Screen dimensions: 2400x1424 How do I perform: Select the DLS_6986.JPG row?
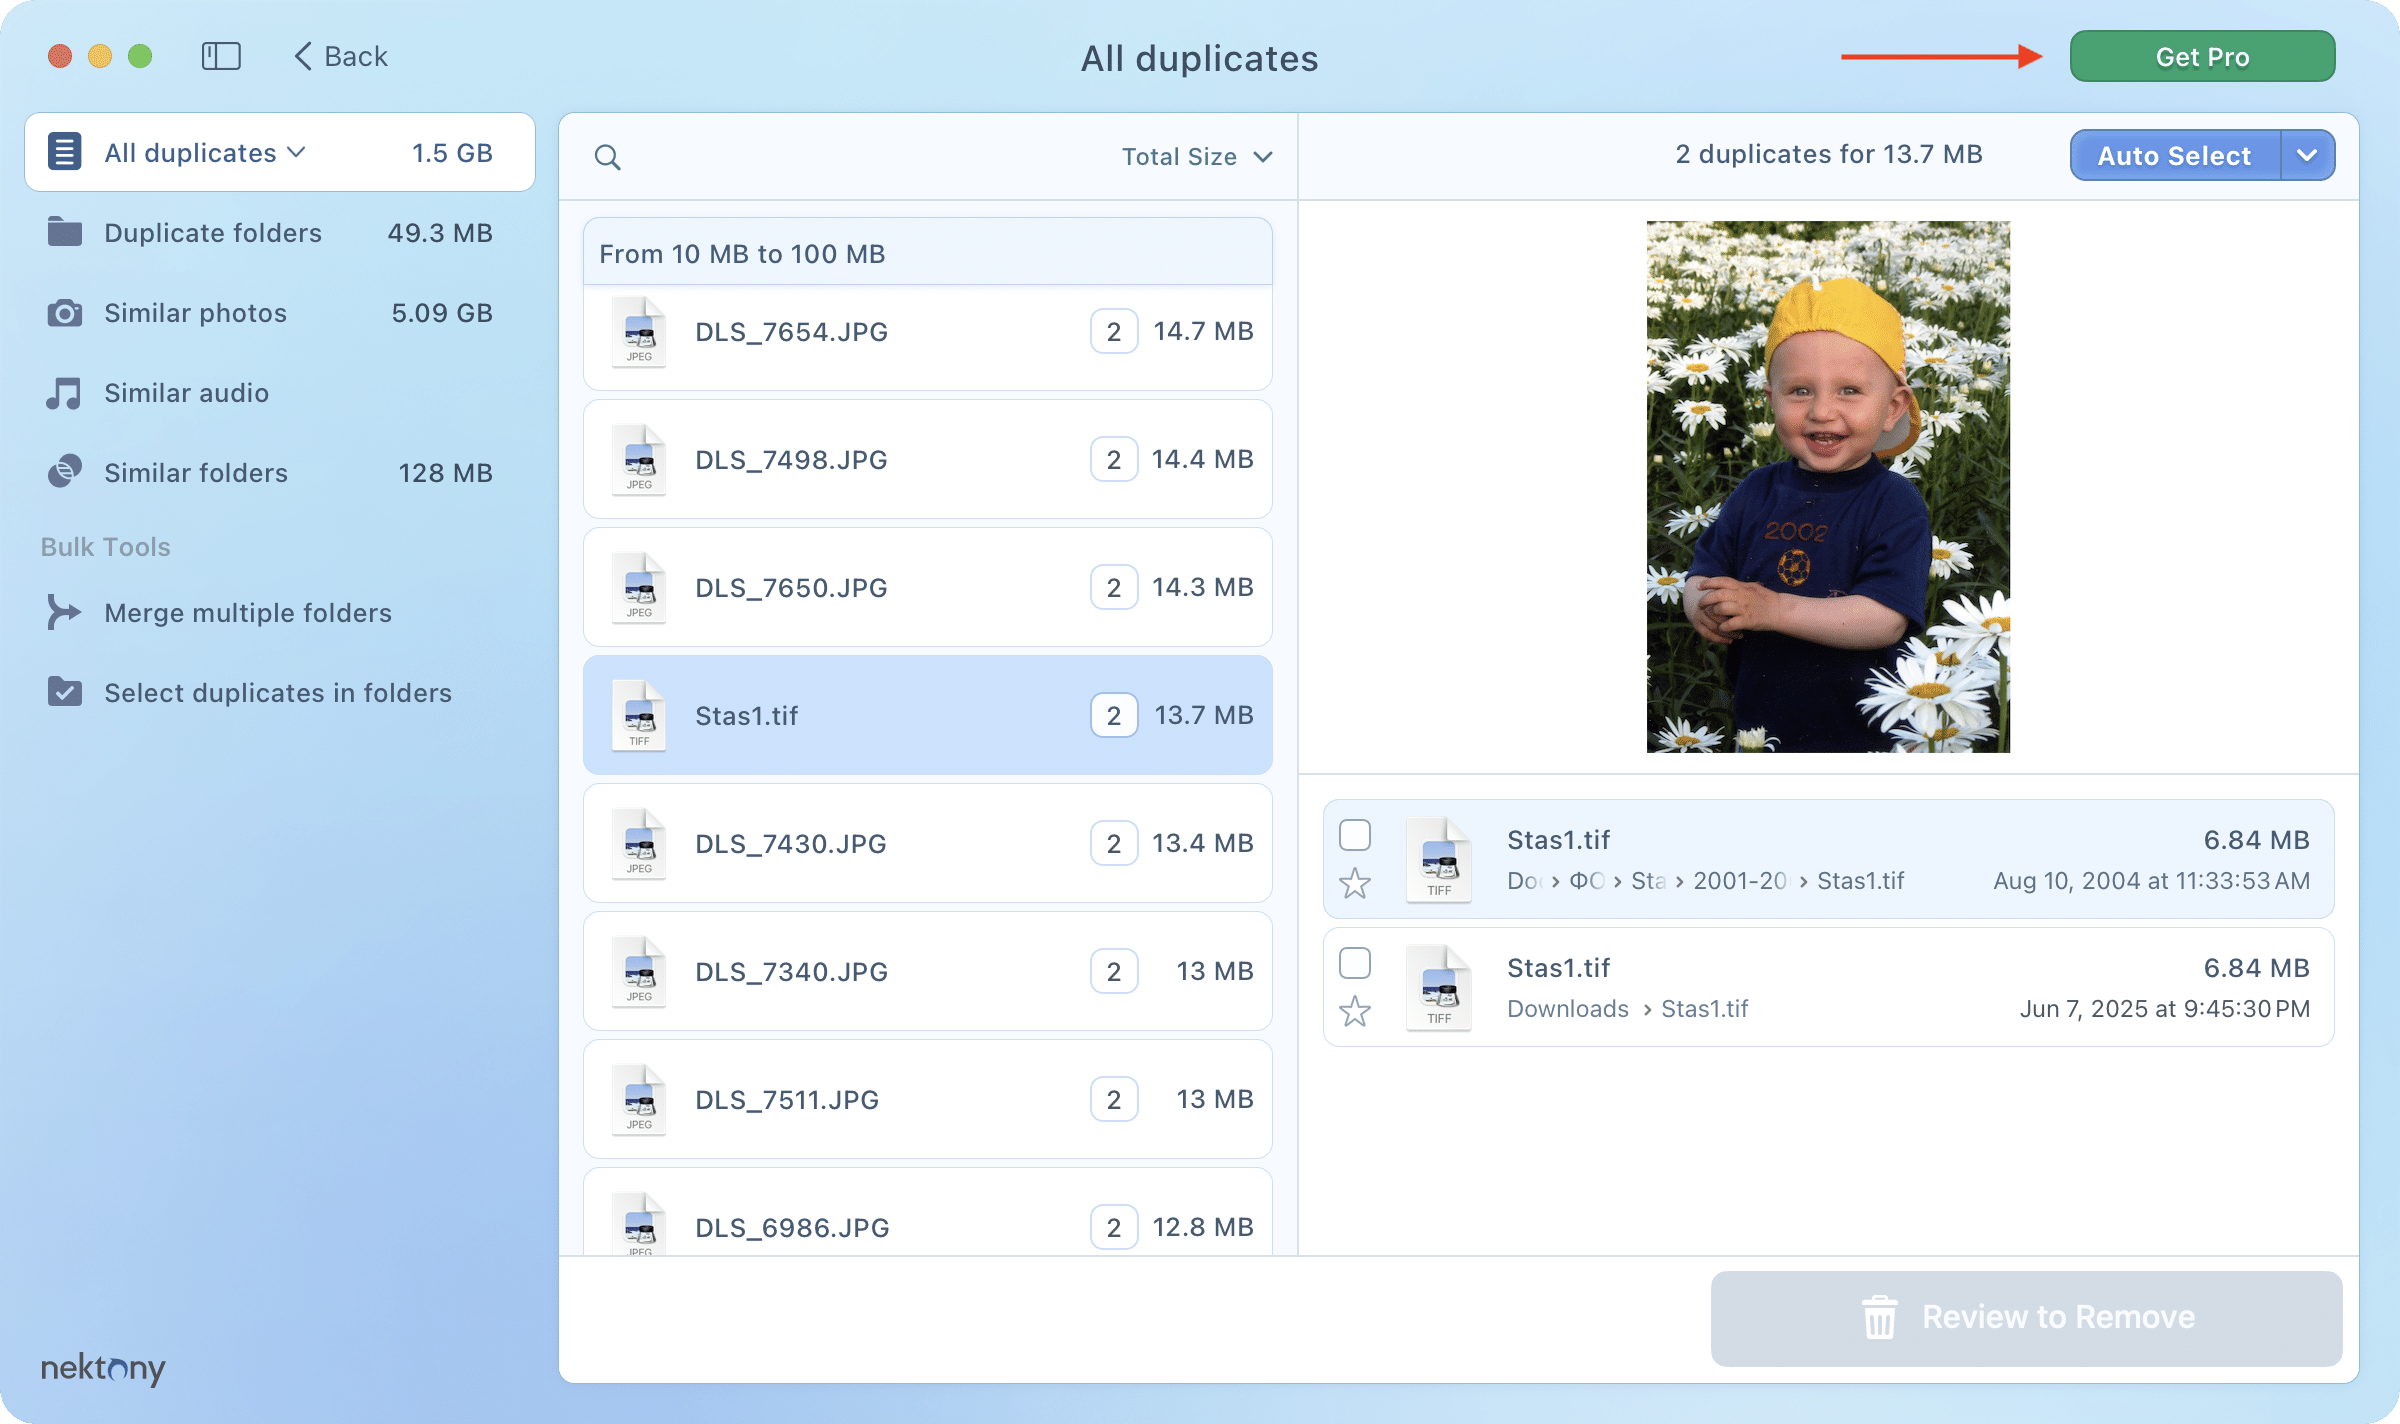[x=927, y=1212]
